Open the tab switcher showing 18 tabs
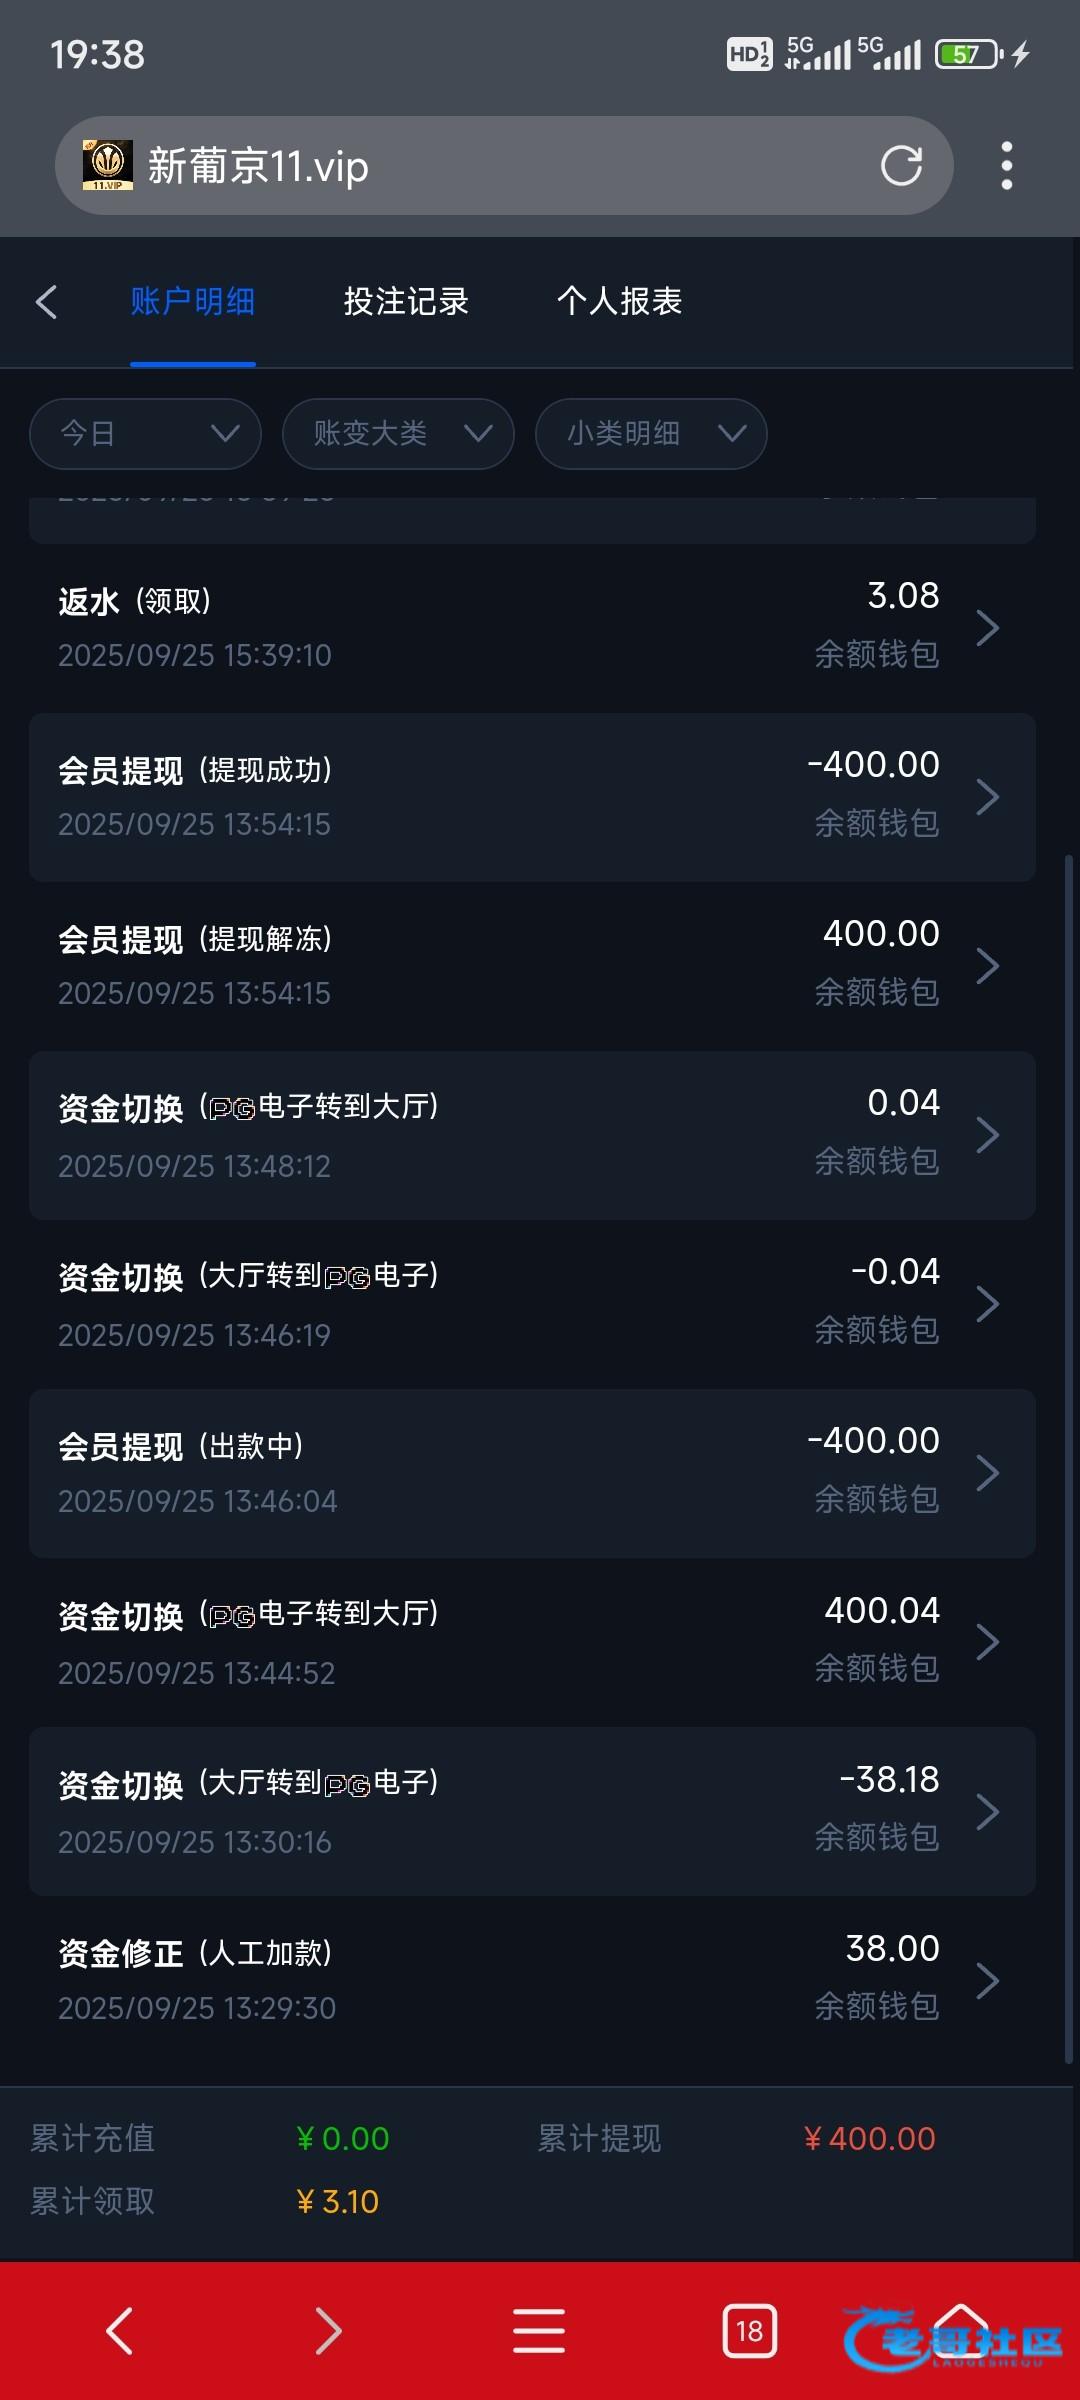Image resolution: width=1080 pixels, height=2400 pixels. 749,2331
